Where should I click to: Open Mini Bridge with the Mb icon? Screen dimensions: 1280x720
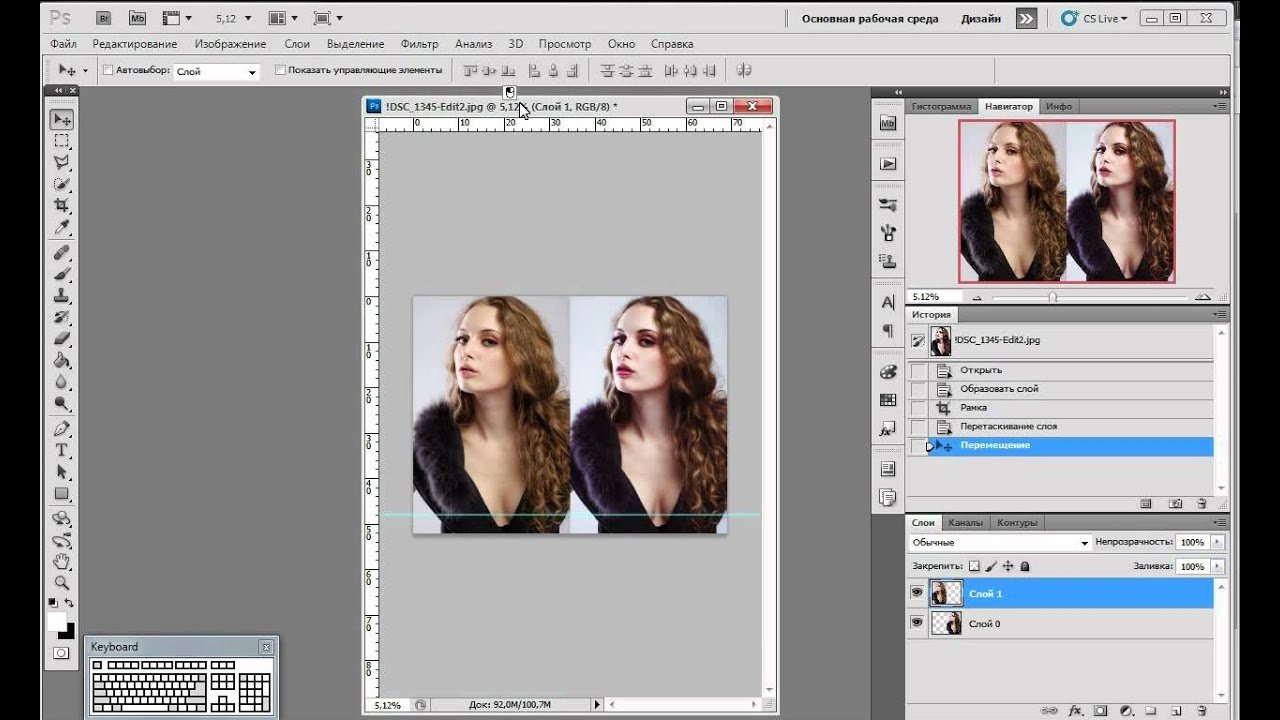pos(137,18)
